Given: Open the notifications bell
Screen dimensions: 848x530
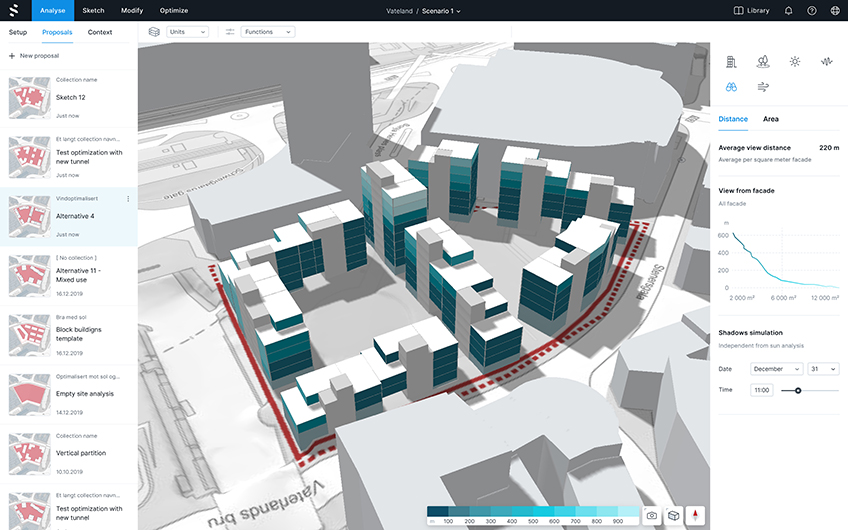Looking at the screenshot, I should click(x=788, y=10).
